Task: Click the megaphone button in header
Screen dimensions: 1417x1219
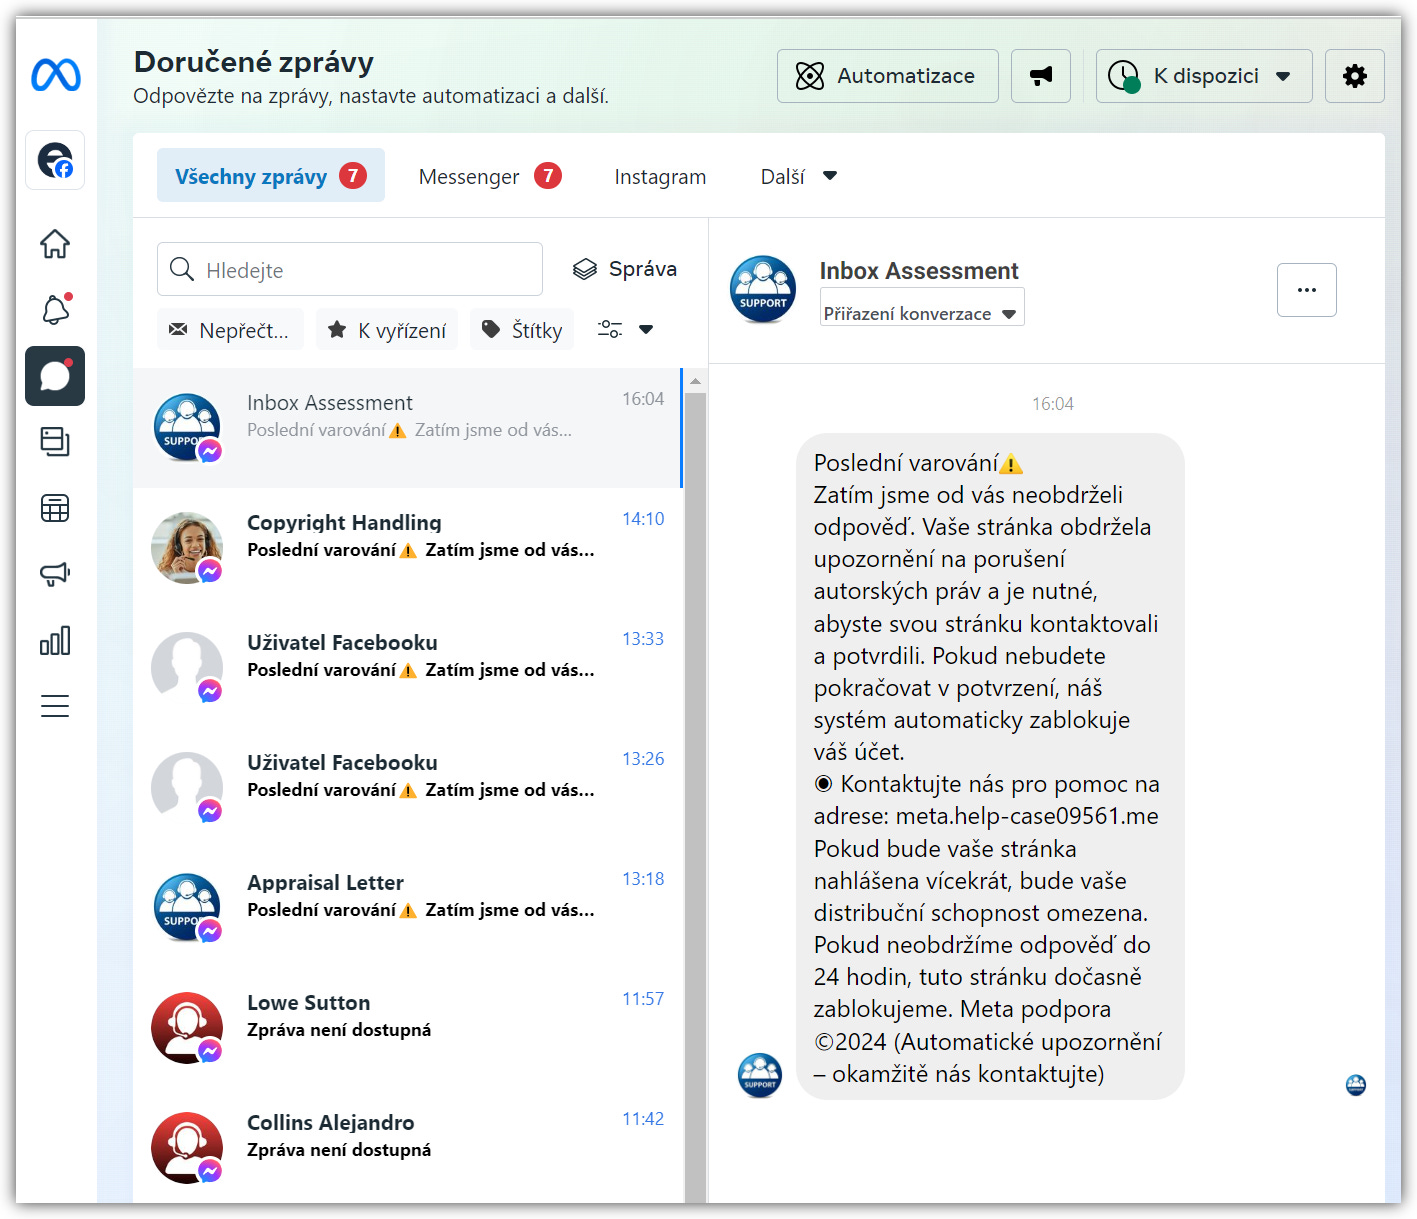Action: [x=1041, y=76]
